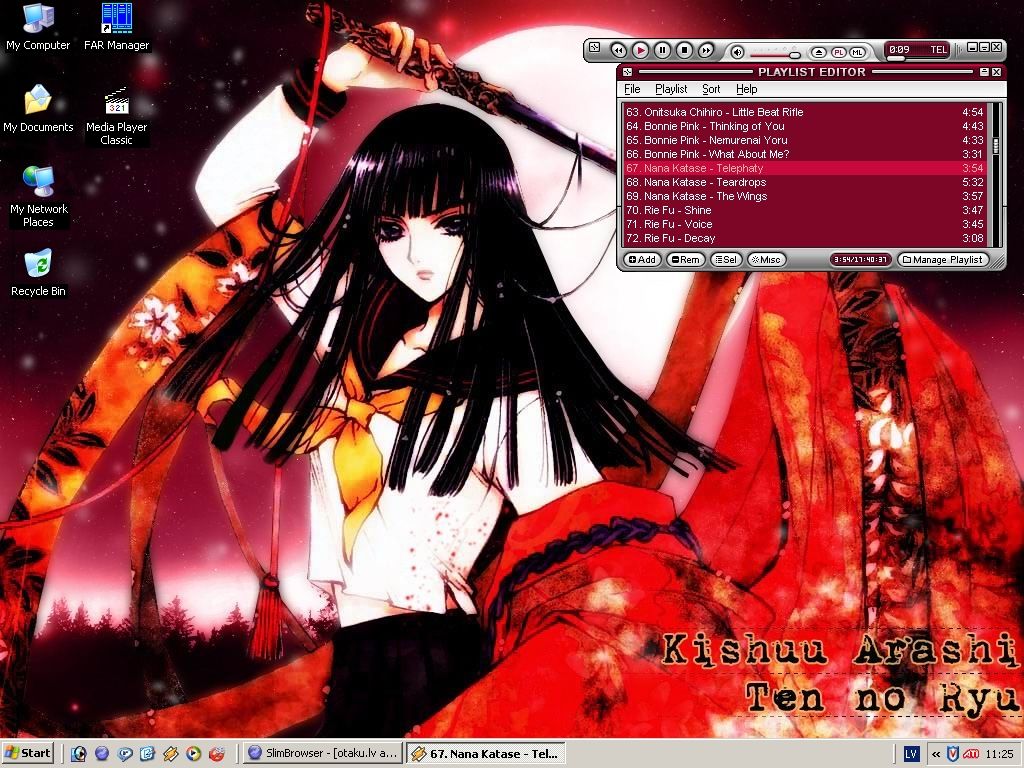The image size is (1024, 768).
Task: Open FAR Manager shortcut on desktop
Action: (x=116, y=27)
